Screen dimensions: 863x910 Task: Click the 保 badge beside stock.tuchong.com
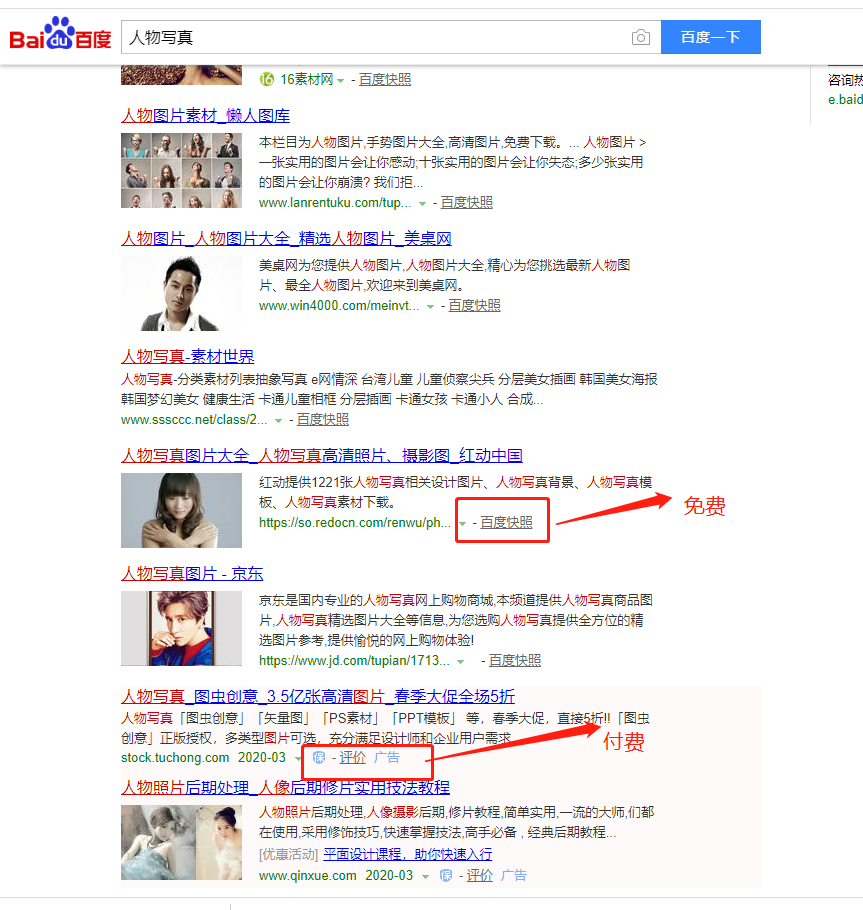coord(319,757)
